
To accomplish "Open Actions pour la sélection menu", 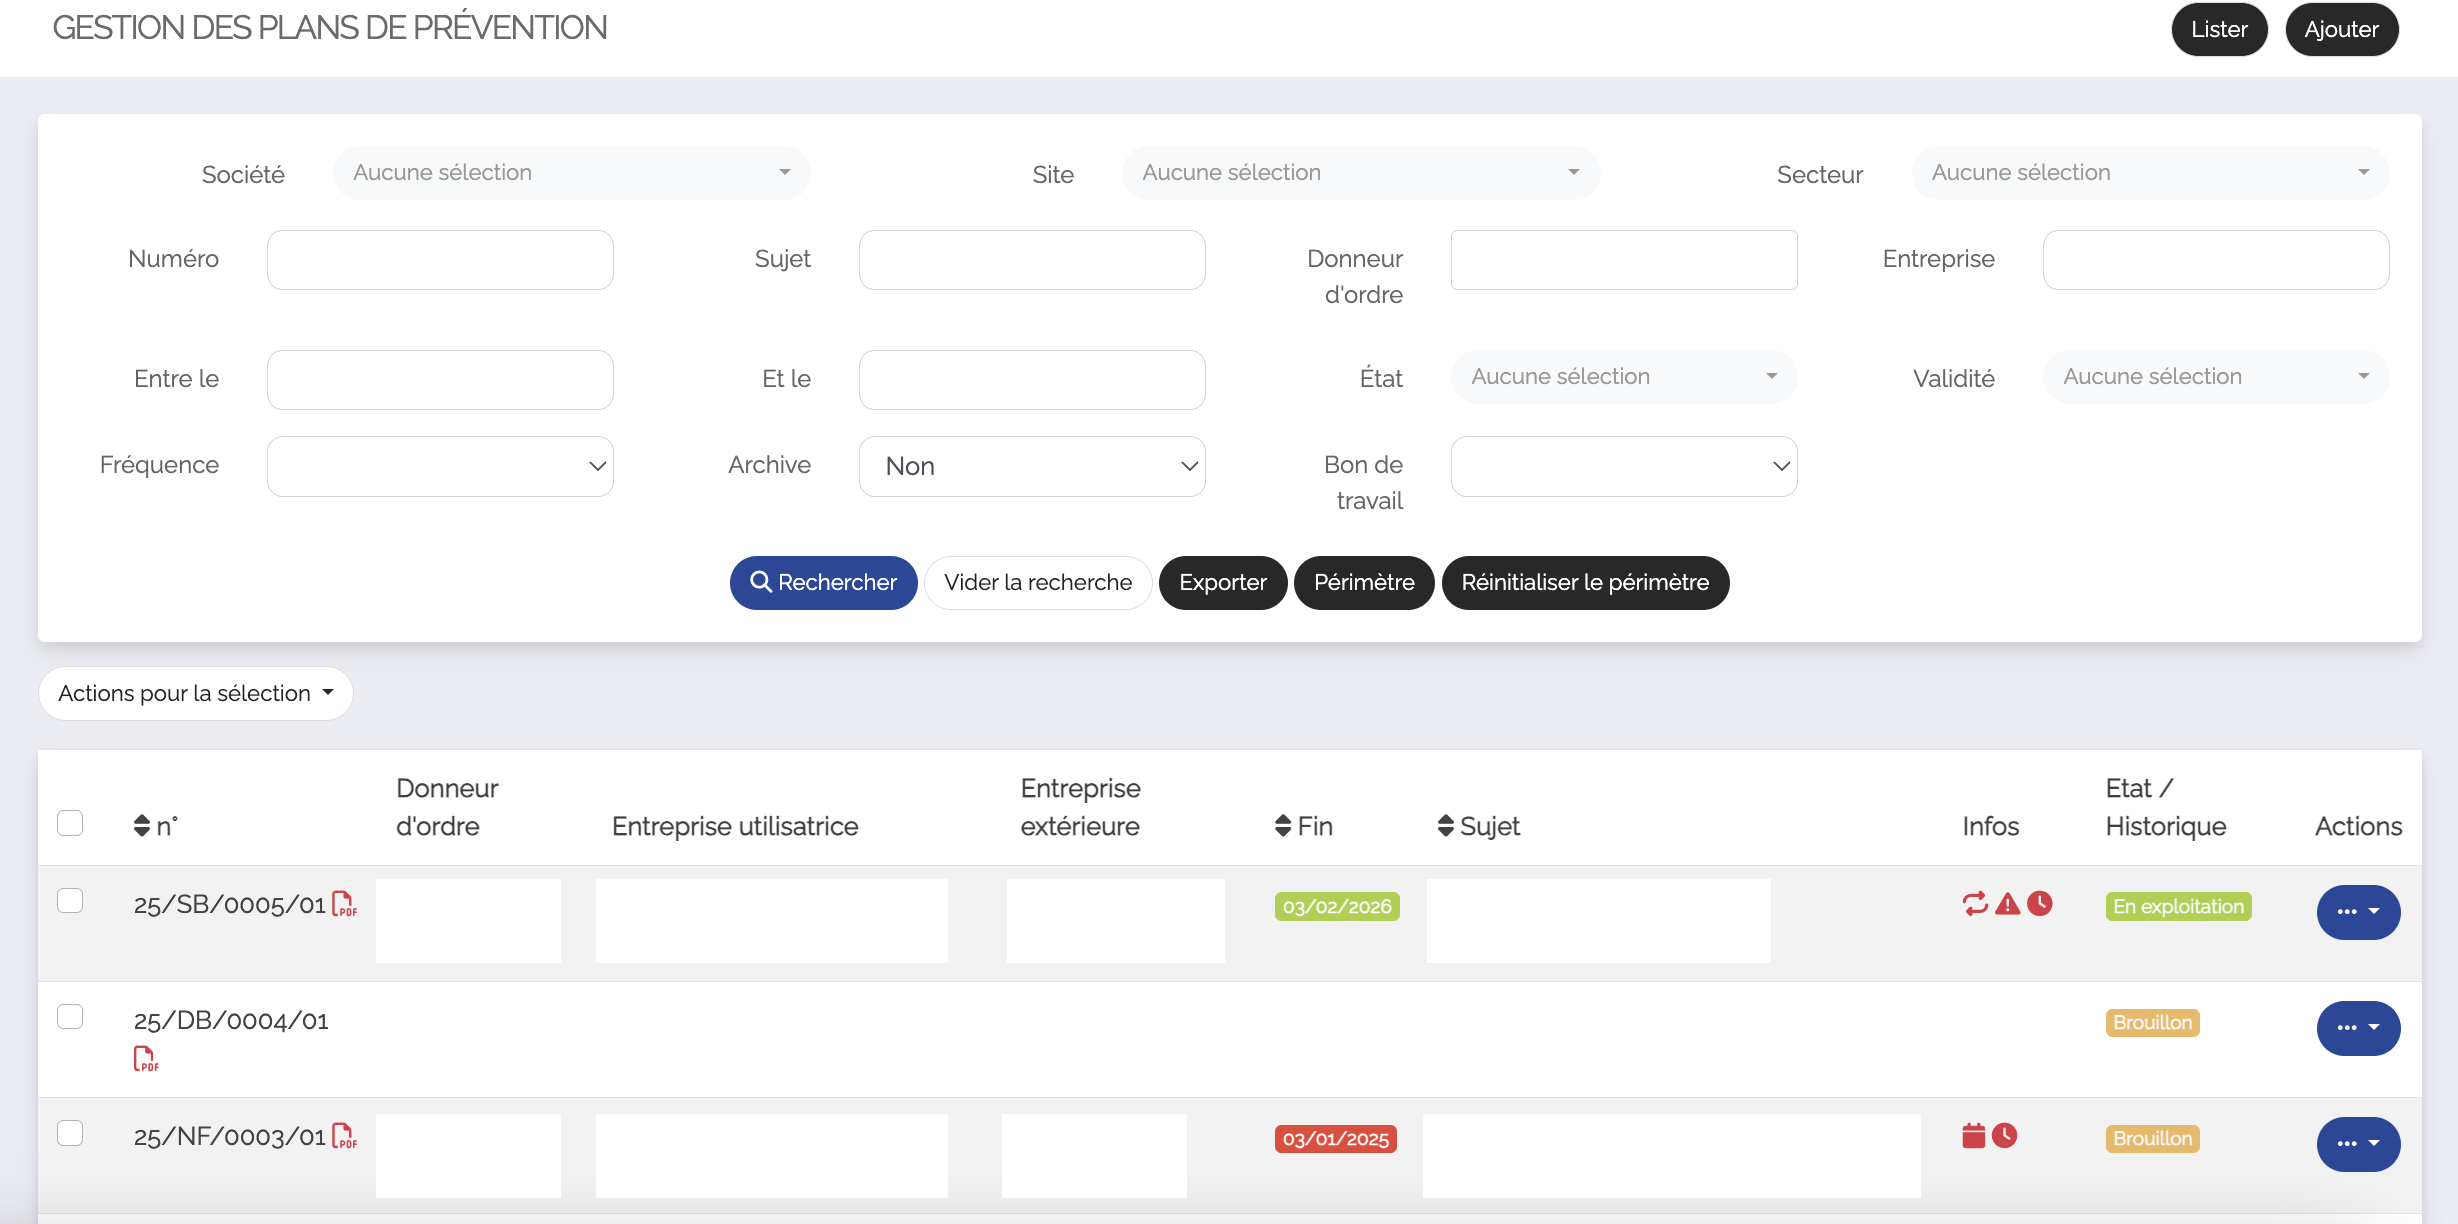I will click(x=196, y=693).
